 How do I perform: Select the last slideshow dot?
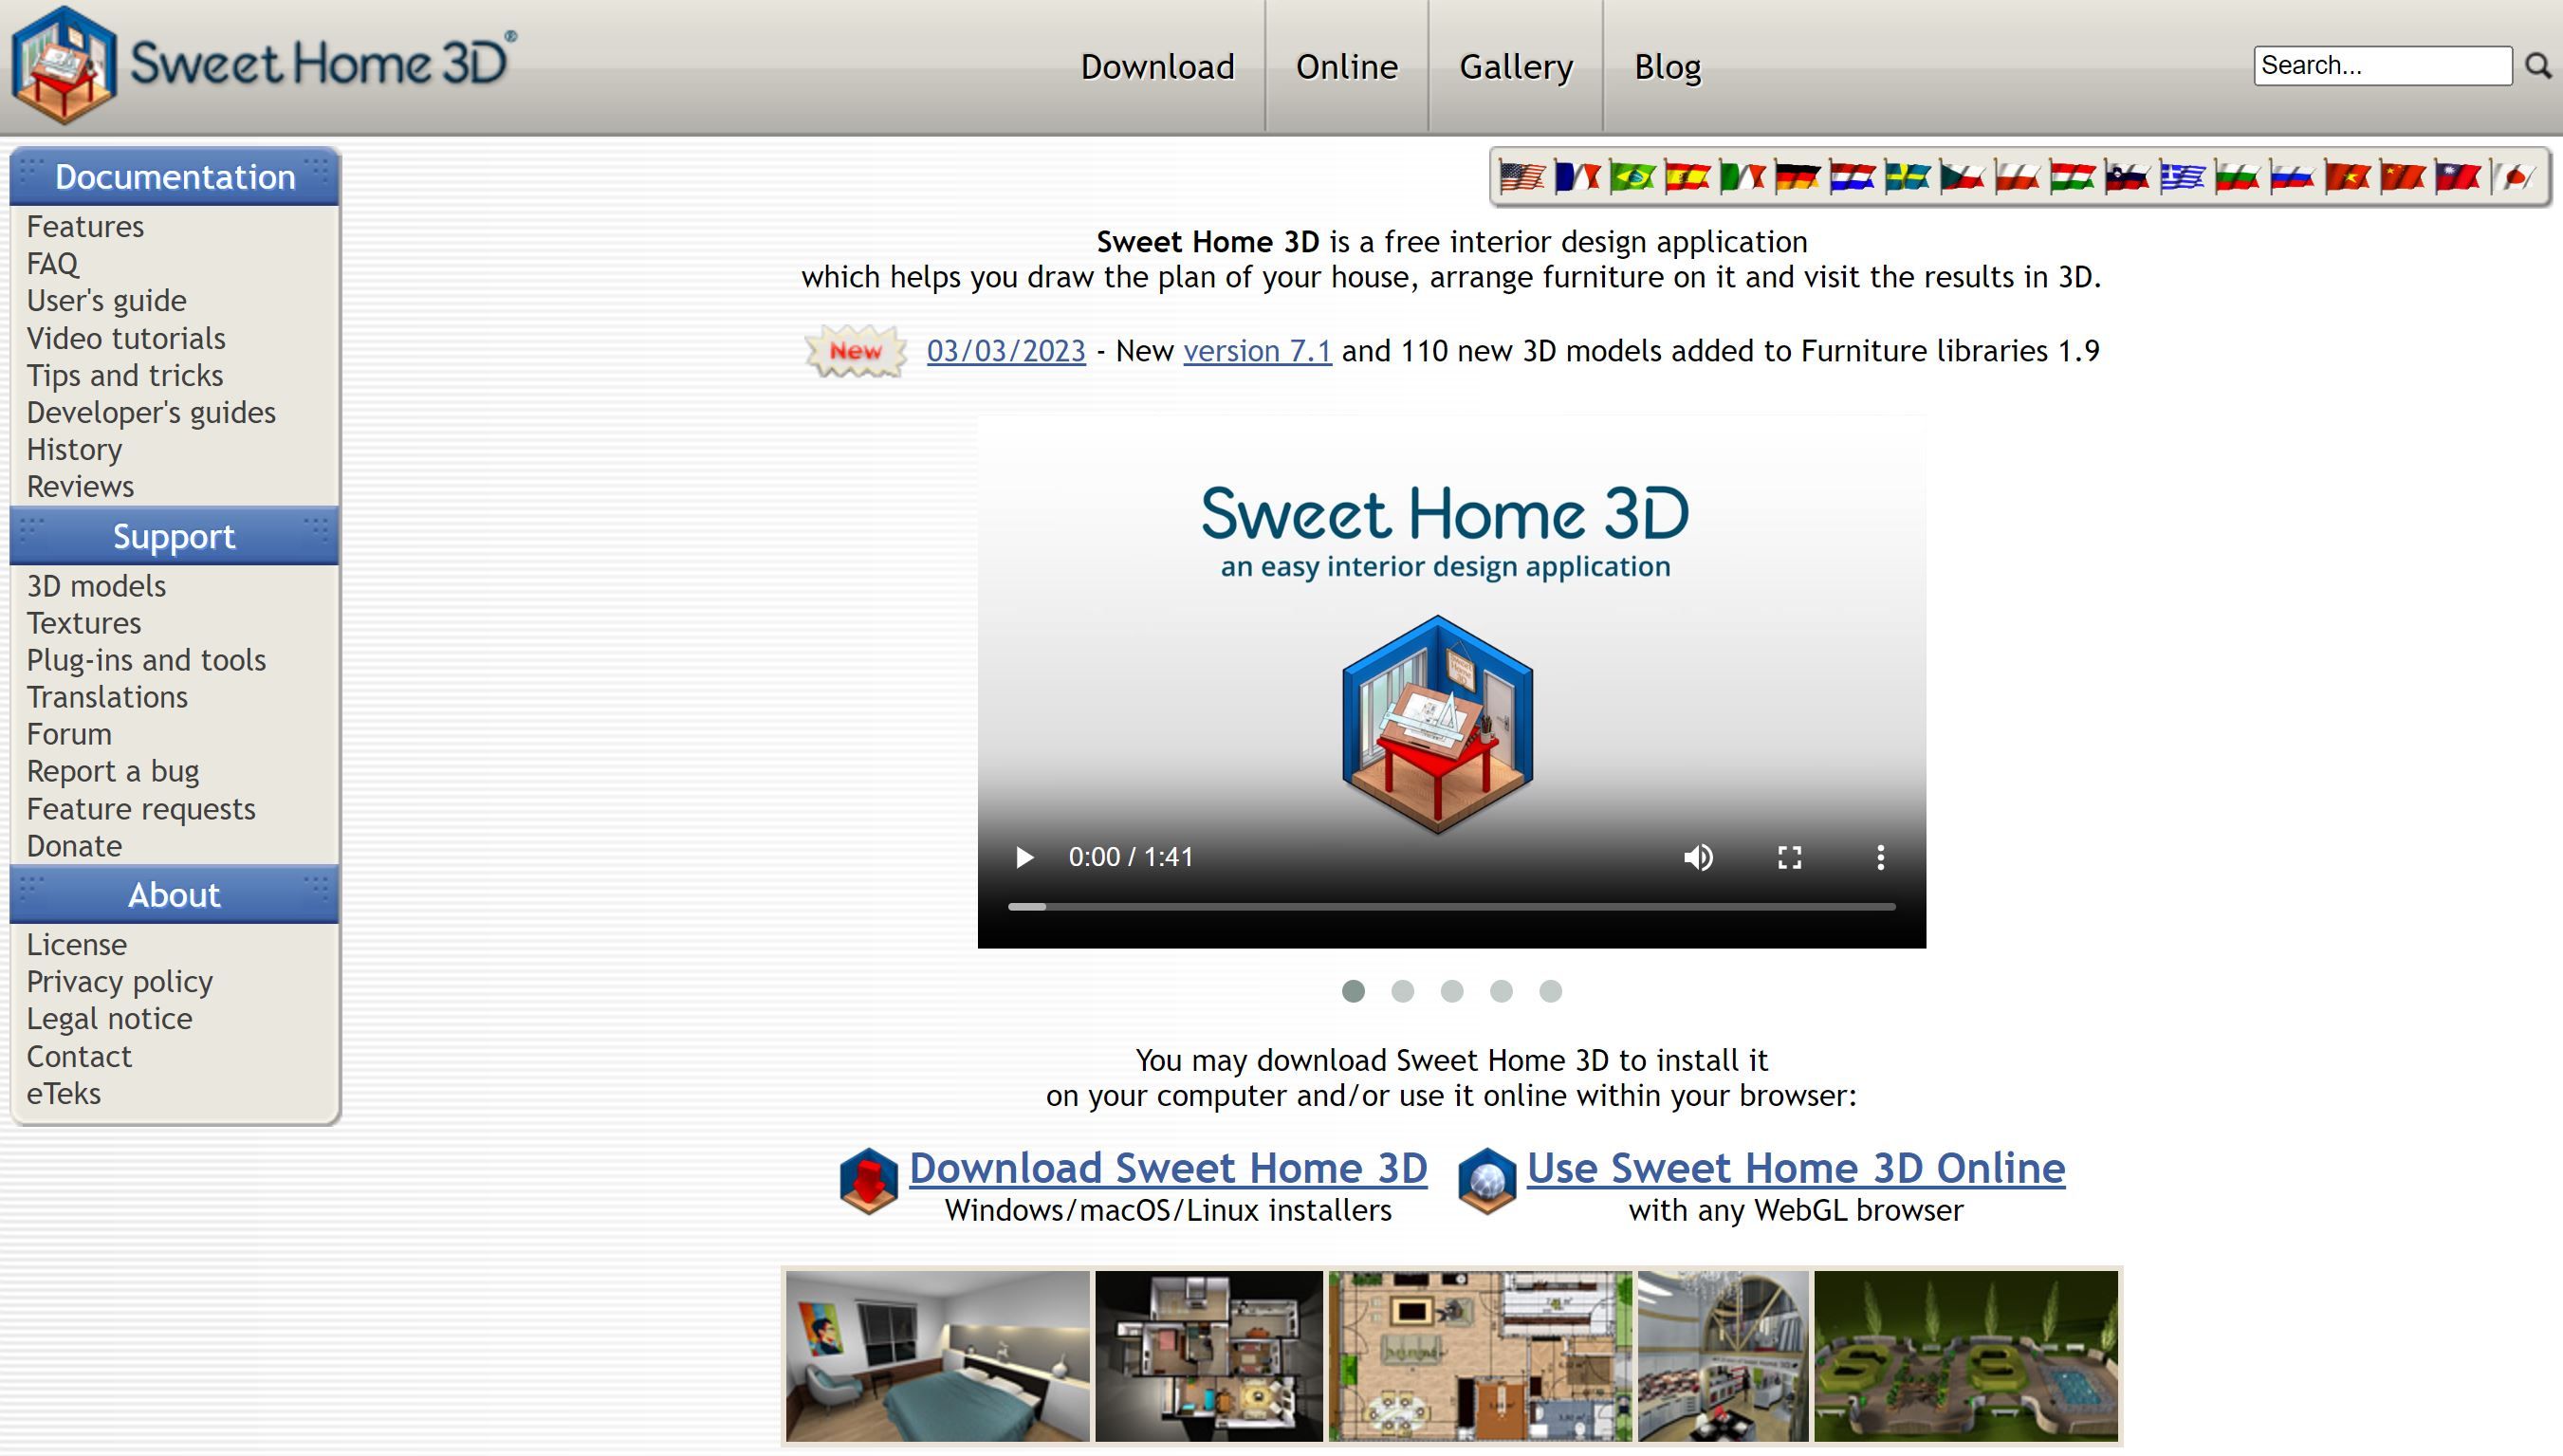tap(1550, 991)
